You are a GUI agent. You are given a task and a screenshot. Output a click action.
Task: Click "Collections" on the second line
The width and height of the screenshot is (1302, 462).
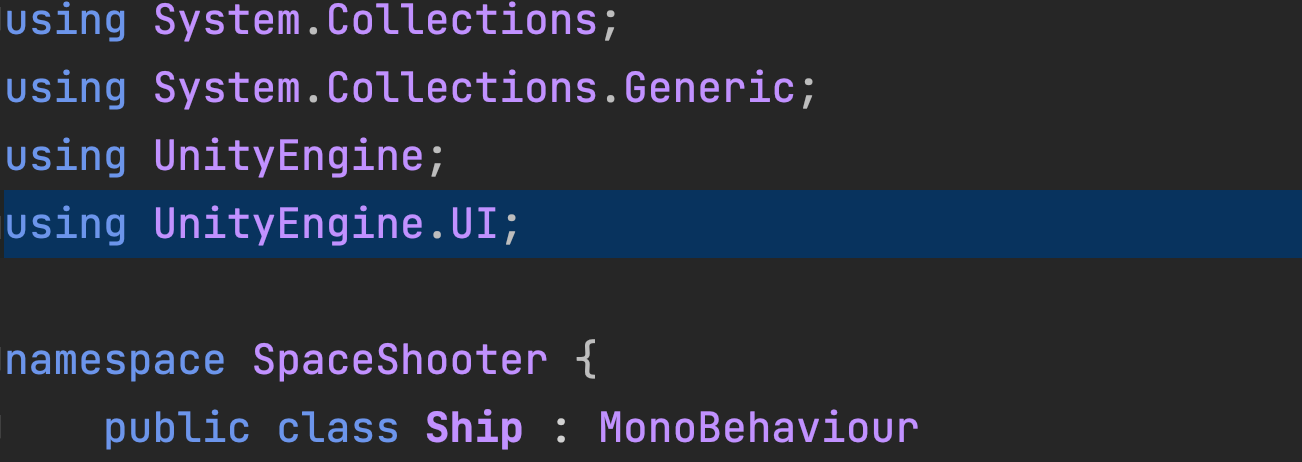(x=462, y=89)
